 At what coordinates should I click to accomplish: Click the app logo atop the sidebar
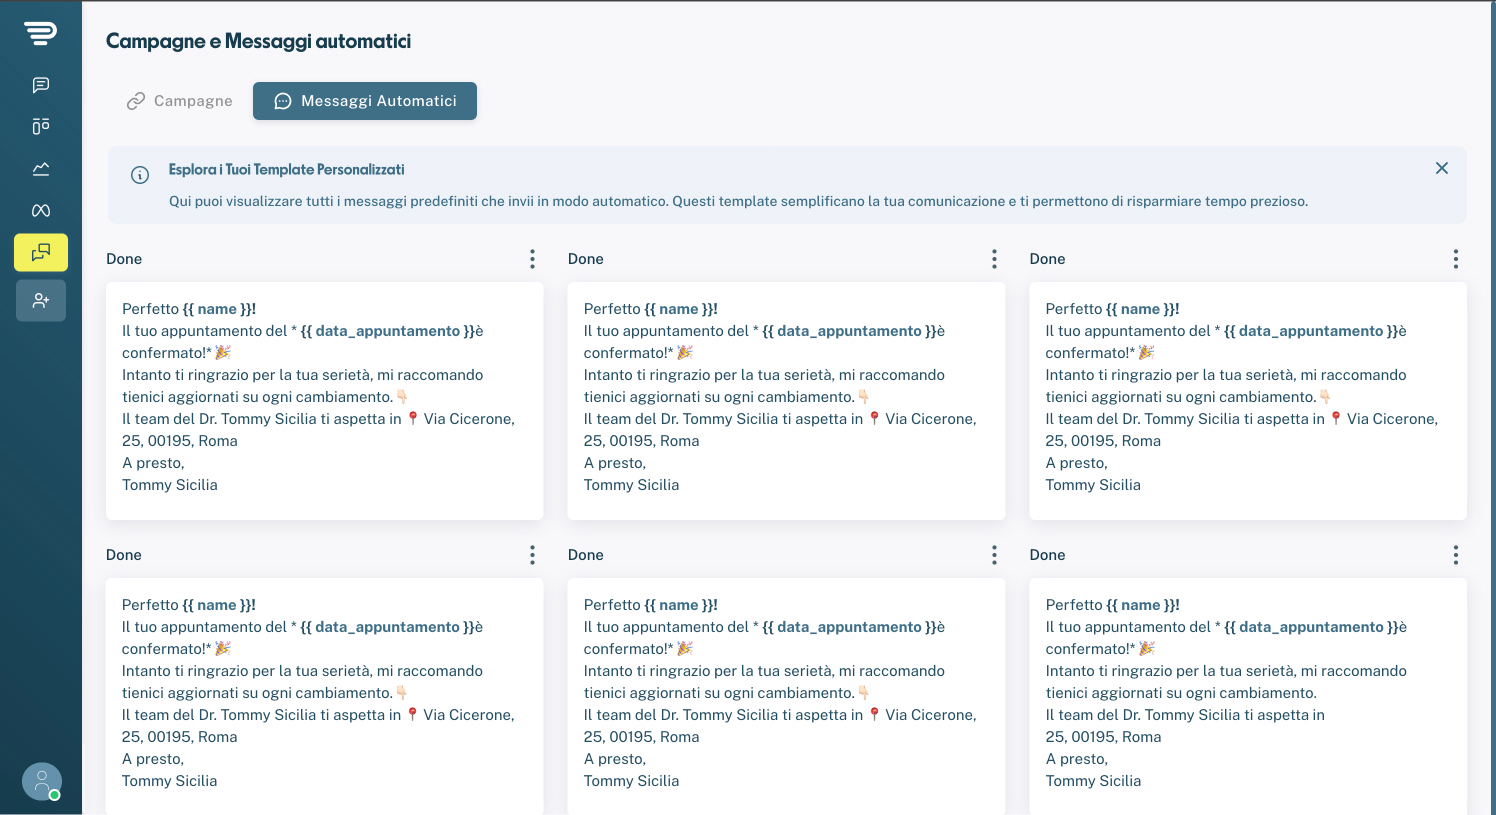tap(41, 33)
